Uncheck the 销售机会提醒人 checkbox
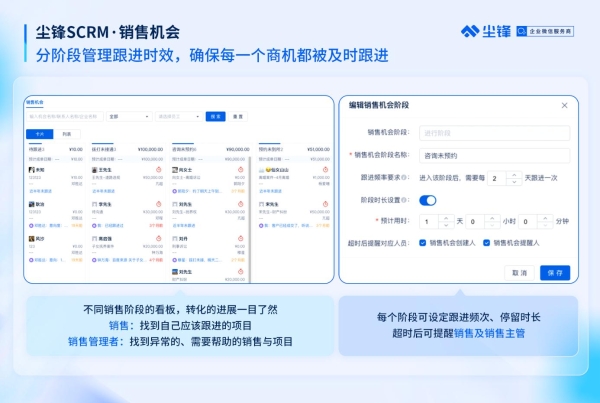Viewport: 600px width, 403px height. tap(486, 243)
